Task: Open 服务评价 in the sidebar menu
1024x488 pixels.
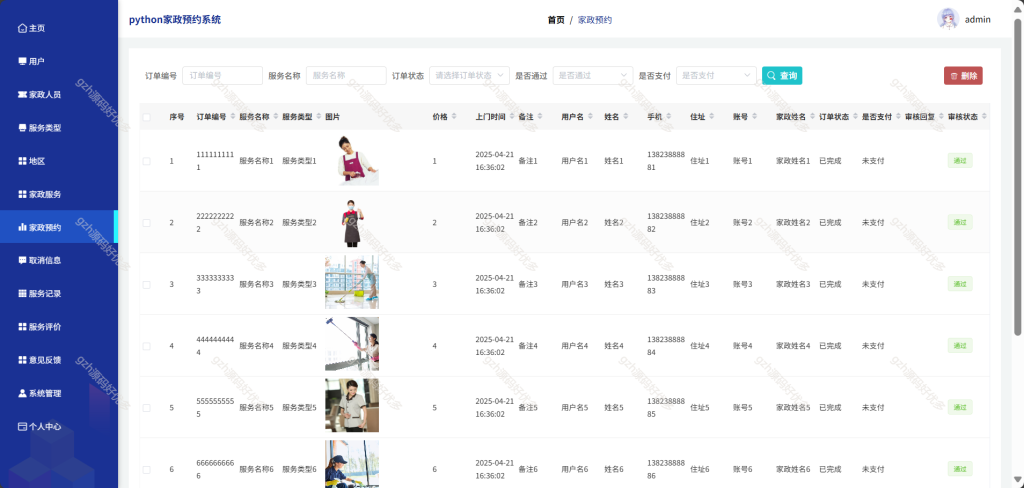Action: [59, 327]
